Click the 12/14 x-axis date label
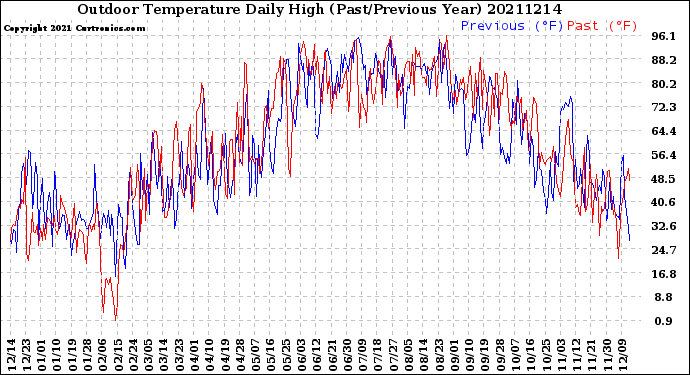Screen dimensions: 690x375 tap(11, 355)
